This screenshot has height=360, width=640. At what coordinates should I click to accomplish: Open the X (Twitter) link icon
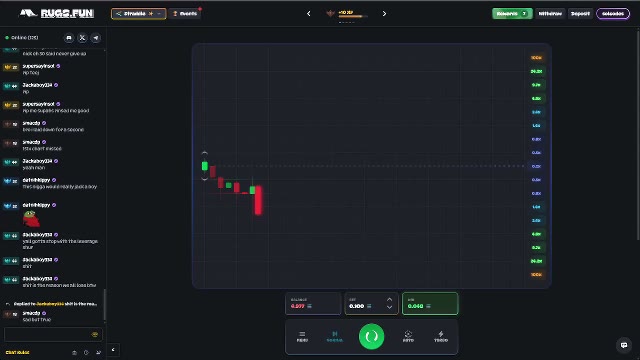tap(82, 38)
